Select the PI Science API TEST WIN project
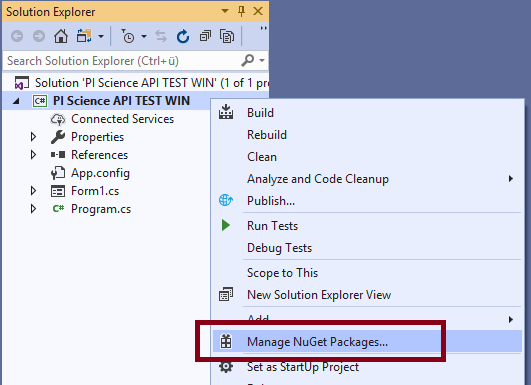 [x=121, y=101]
